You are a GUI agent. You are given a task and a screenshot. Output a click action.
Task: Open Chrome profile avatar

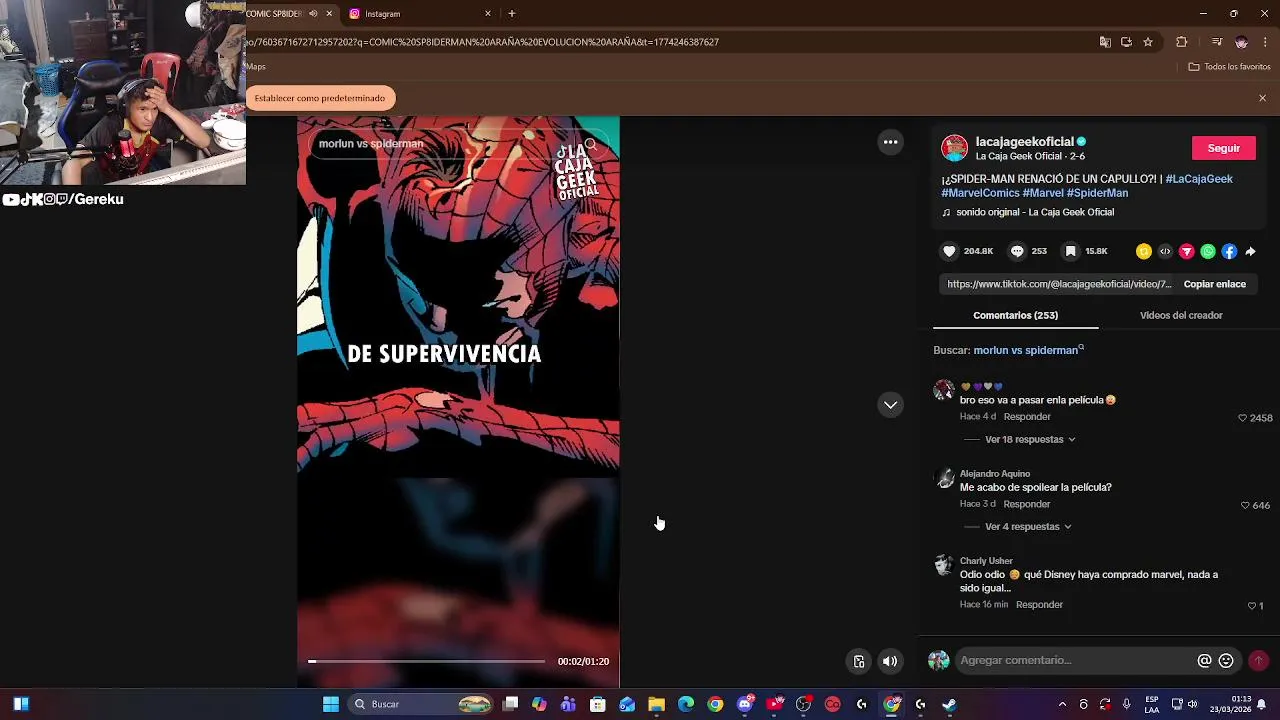tap(1241, 42)
